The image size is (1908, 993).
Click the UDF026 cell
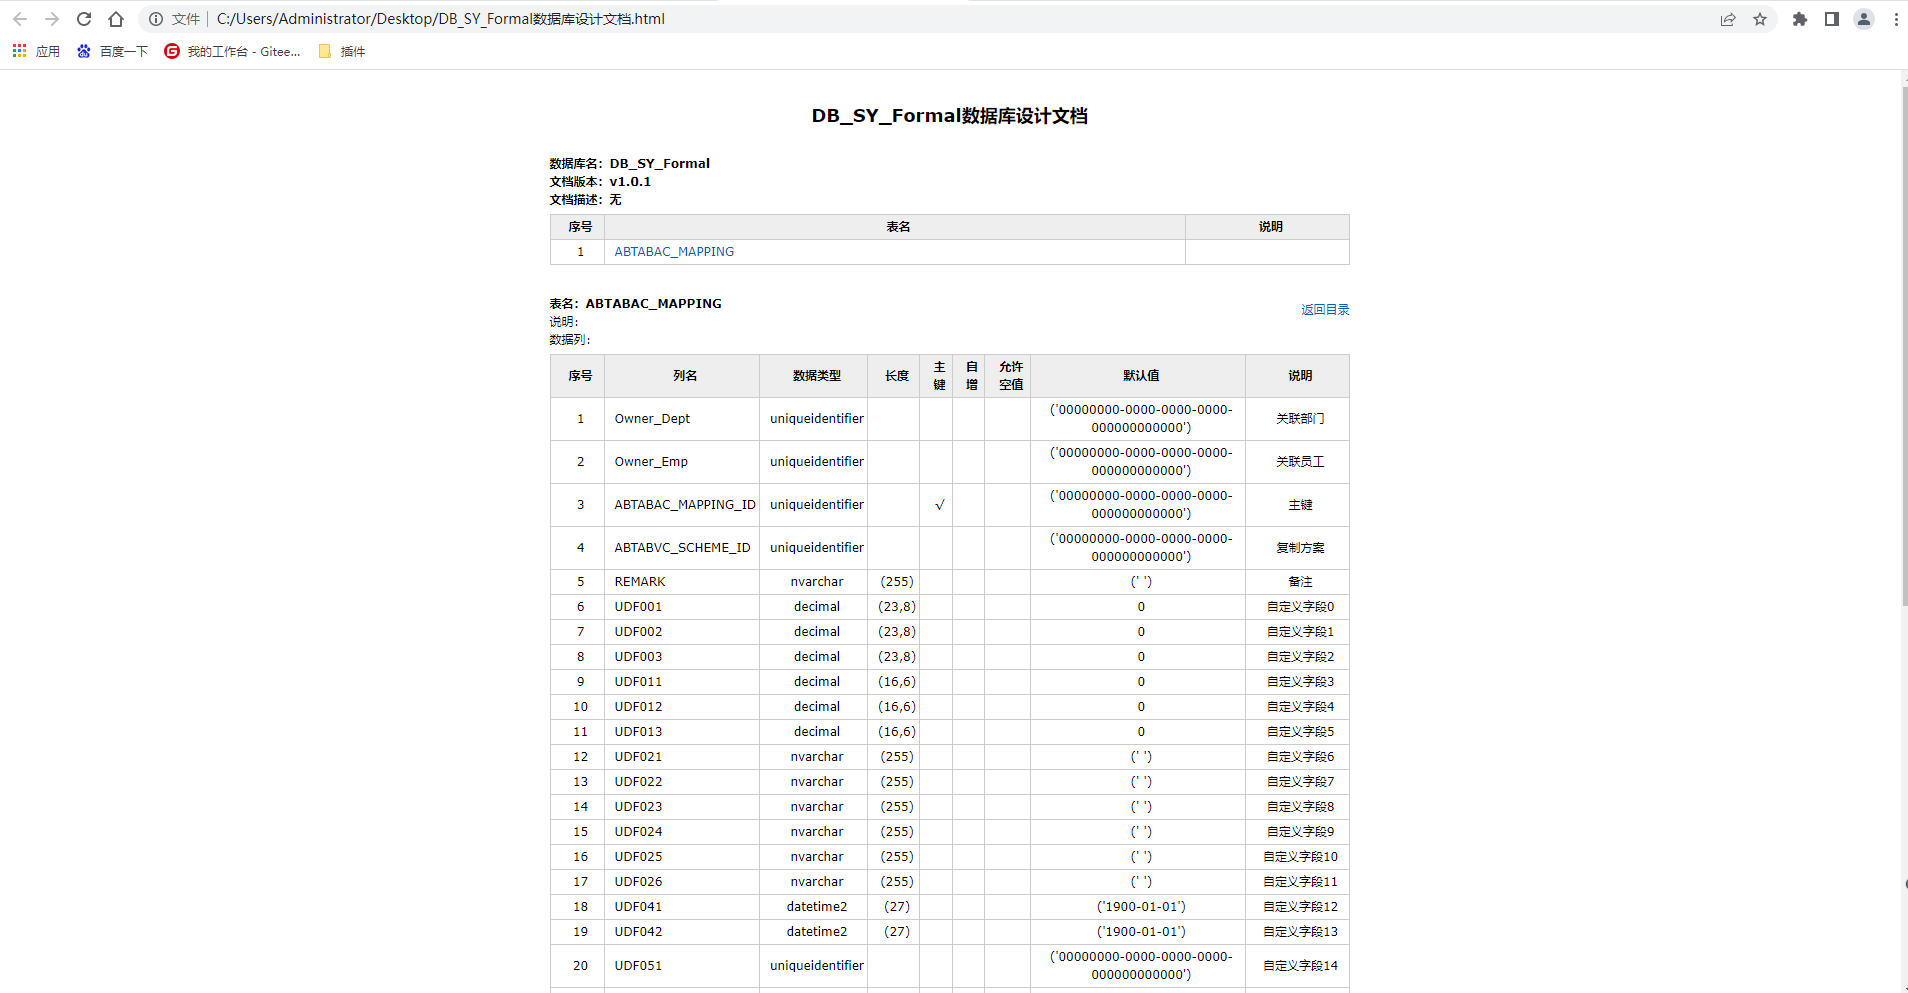pos(682,882)
